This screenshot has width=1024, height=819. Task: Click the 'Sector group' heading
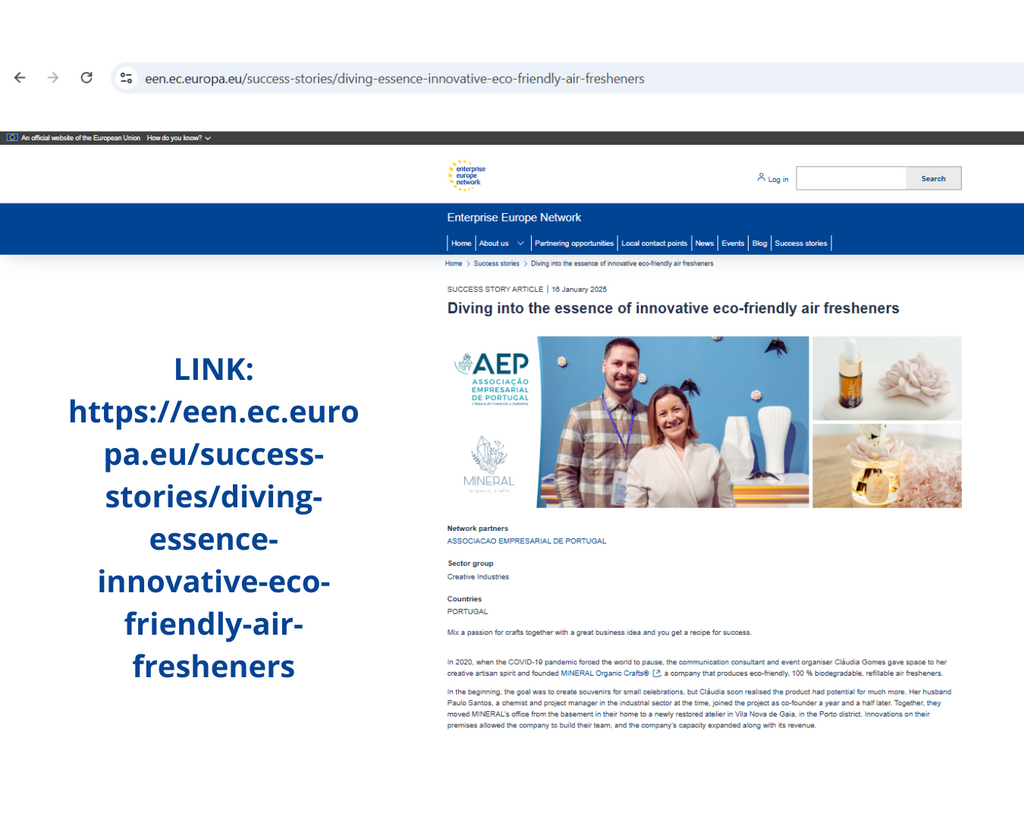tap(470, 563)
